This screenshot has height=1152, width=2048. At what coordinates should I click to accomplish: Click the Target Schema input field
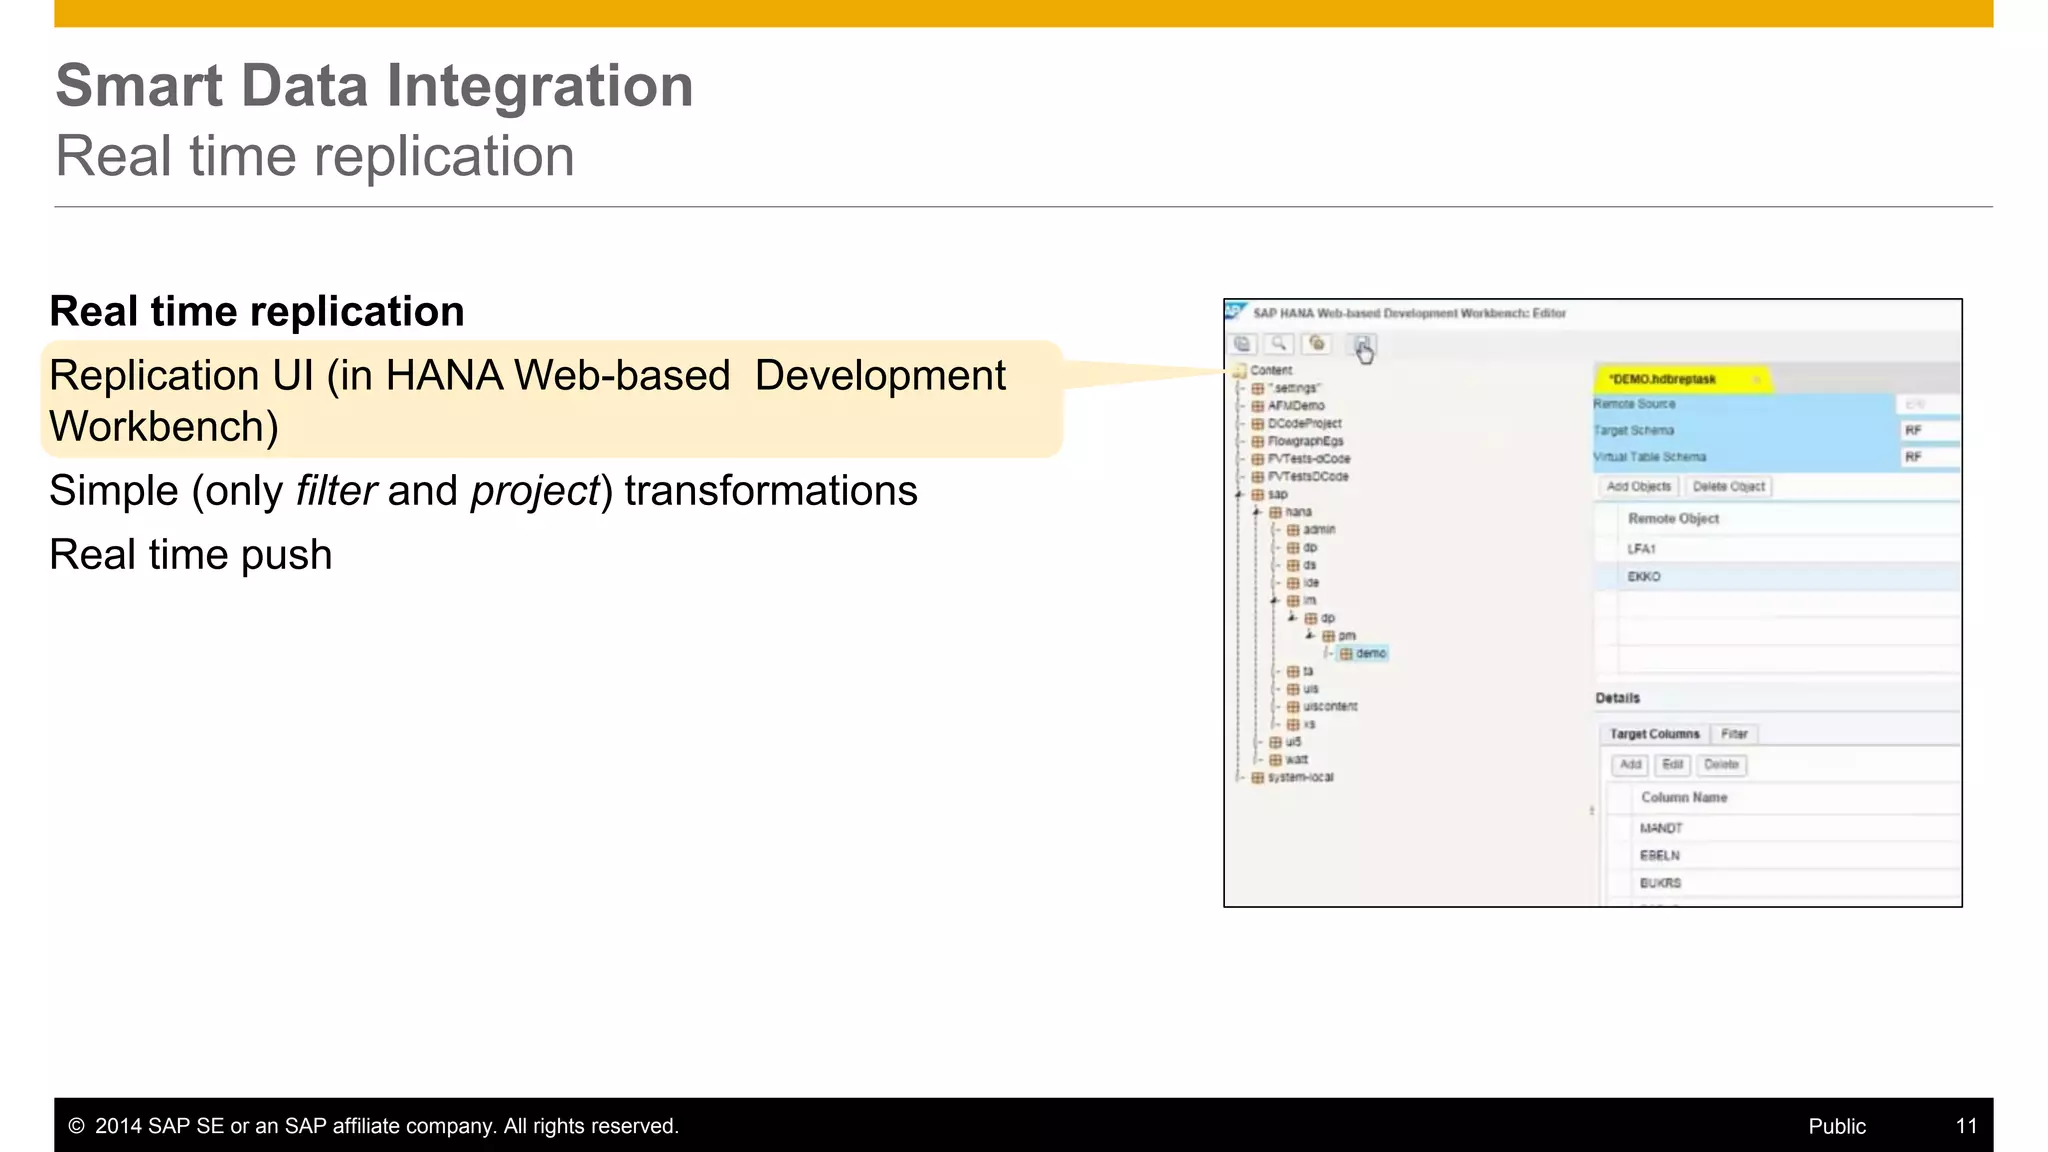pyautogui.click(x=1928, y=431)
